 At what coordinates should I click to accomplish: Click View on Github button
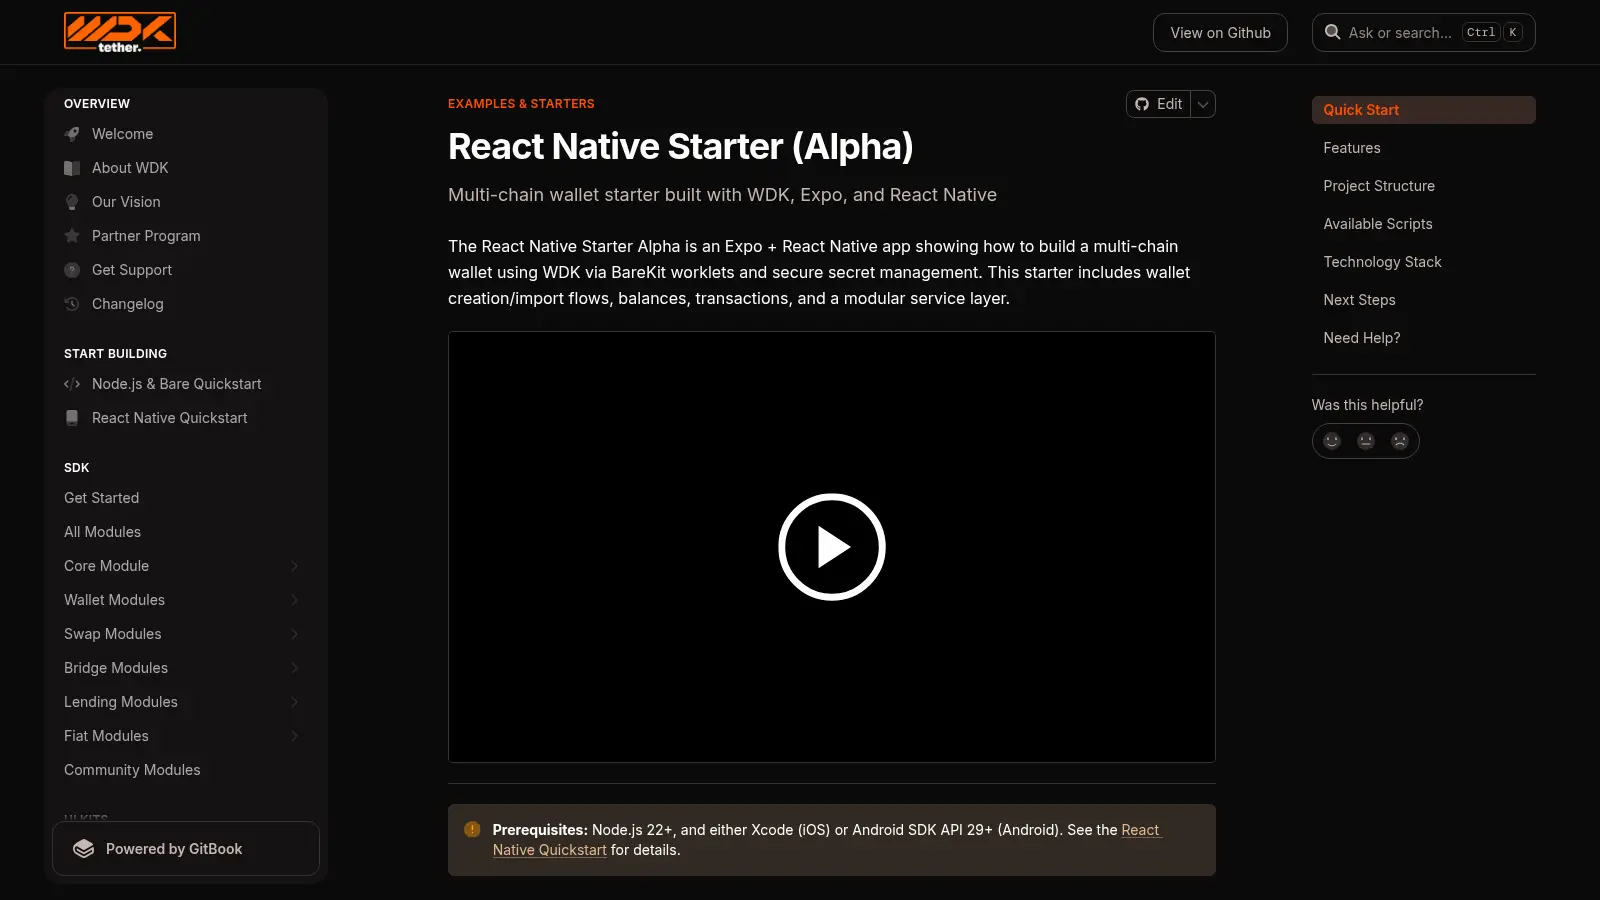click(x=1220, y=32)
